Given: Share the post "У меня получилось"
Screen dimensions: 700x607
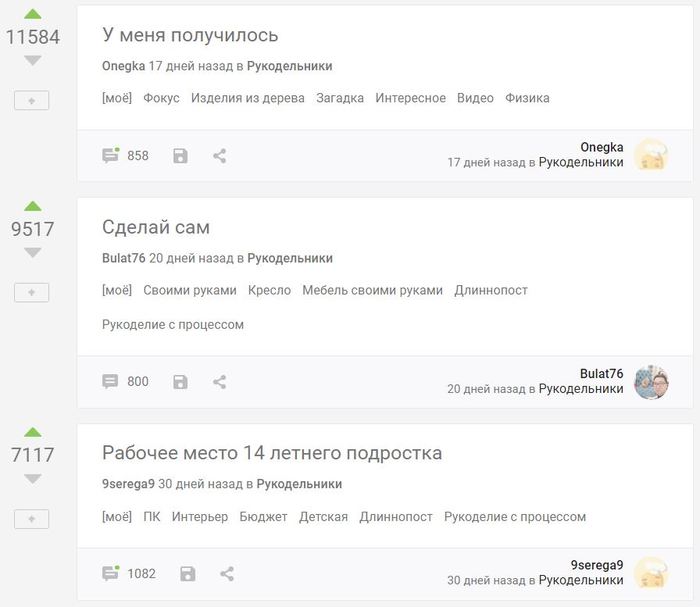Looking at the screenshot, I should [x=220, y=156].
